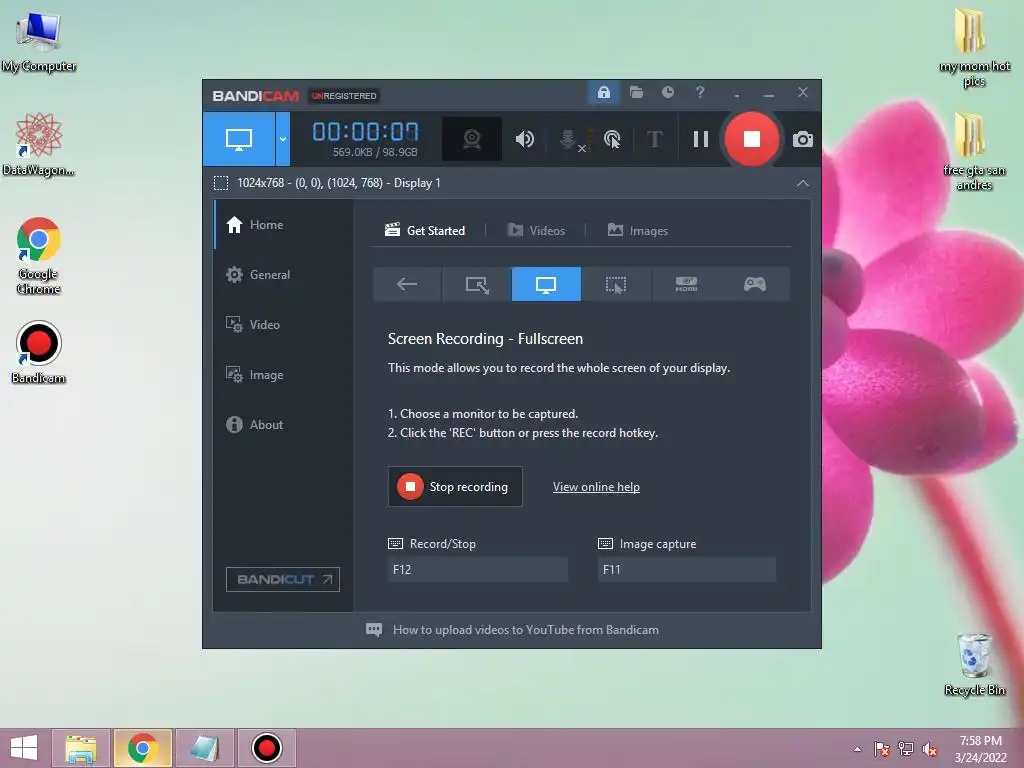Click the recording timer display
The width and height of the screenshot is (1024, 768).
click(366, 132)
